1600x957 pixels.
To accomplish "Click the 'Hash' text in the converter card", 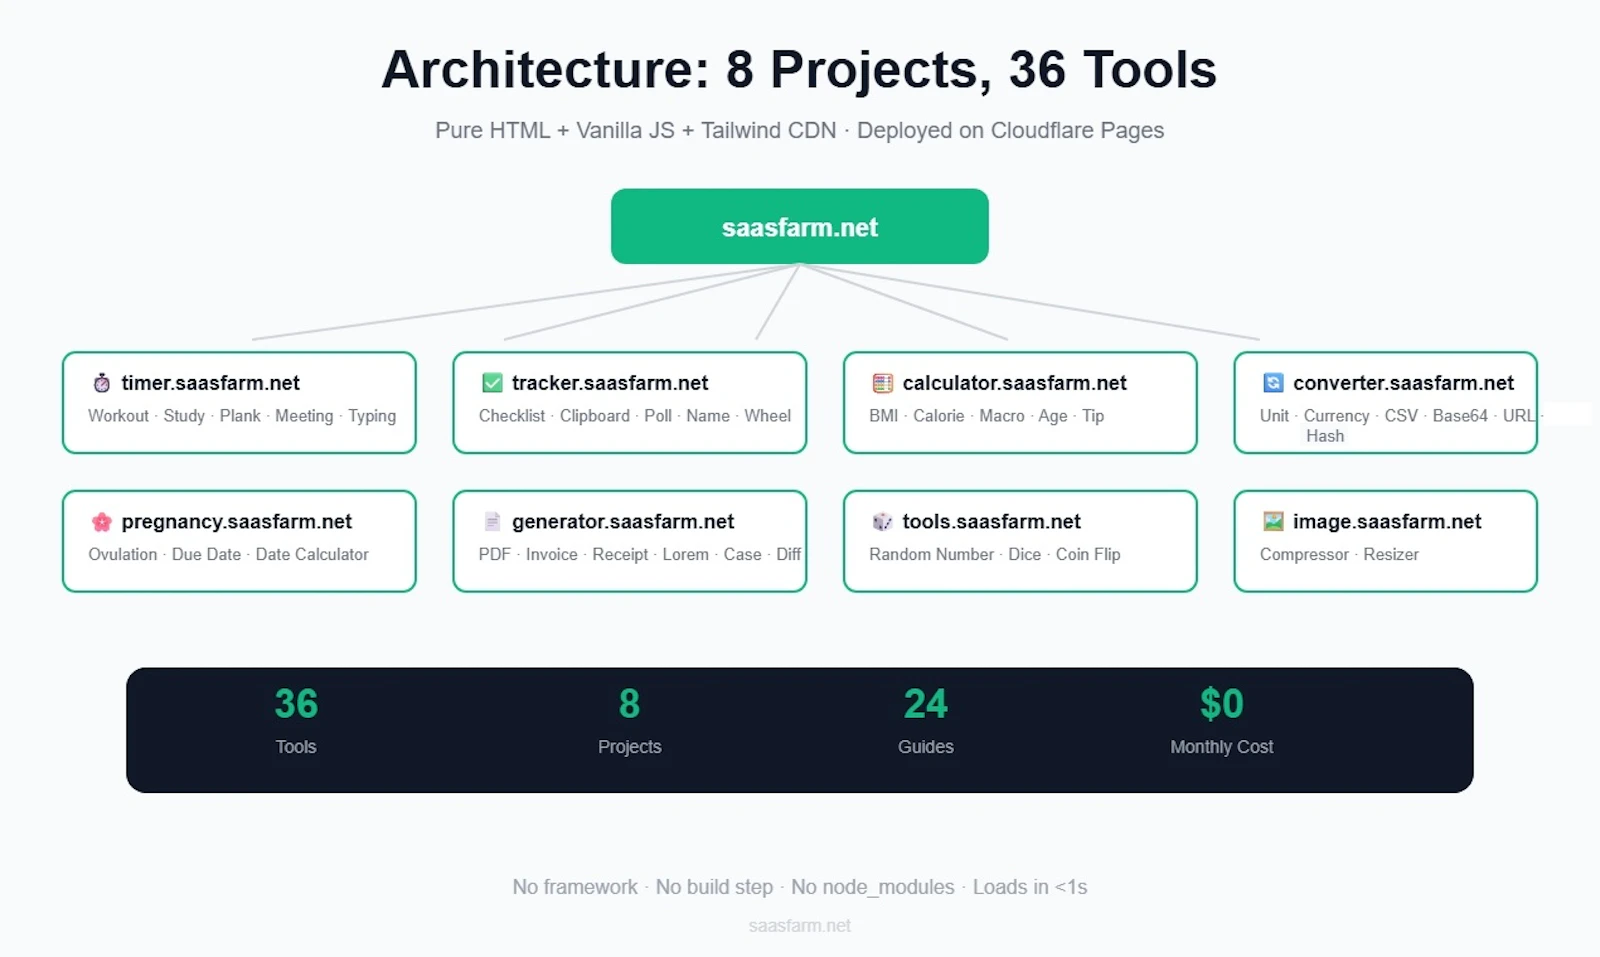I will tap(1325, 436).
